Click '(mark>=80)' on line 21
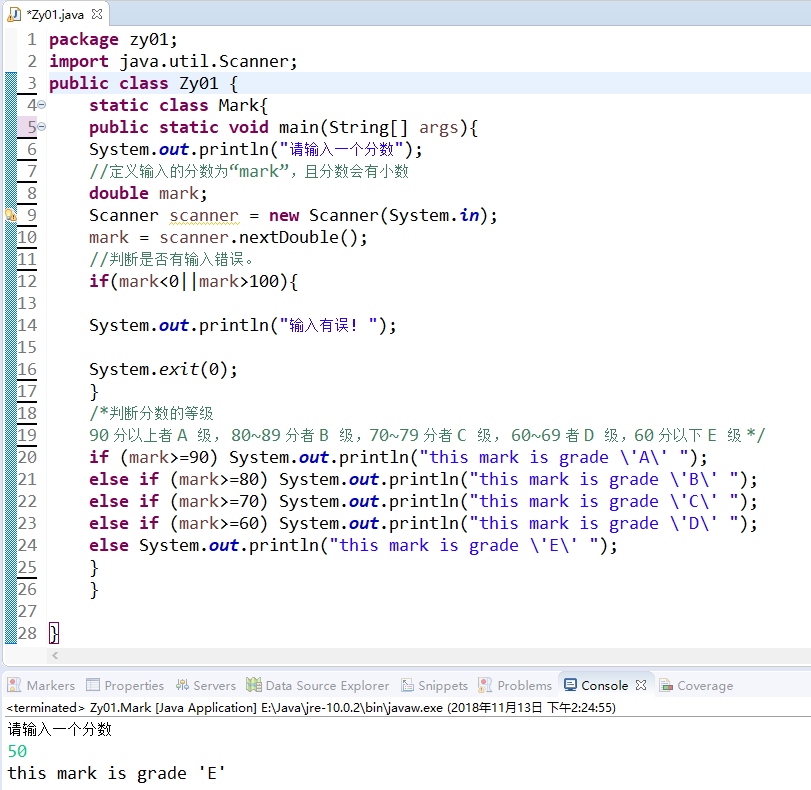The height and width of the screenshot is (790, 811). [219, 479]
